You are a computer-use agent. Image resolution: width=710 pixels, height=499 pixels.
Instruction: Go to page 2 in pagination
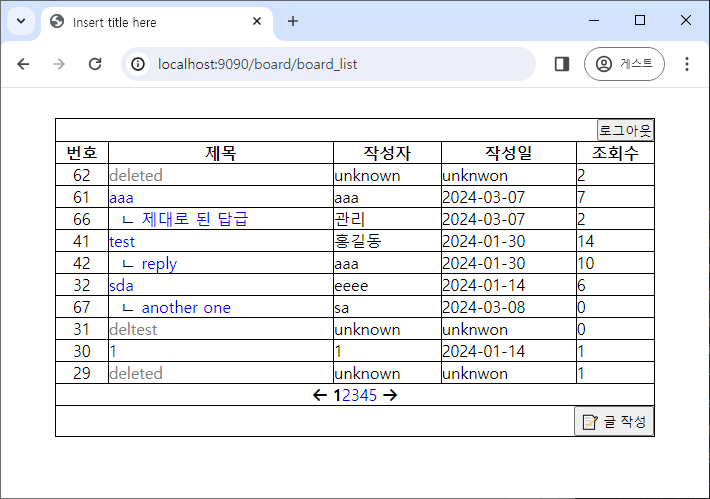(x=346, y=396)
